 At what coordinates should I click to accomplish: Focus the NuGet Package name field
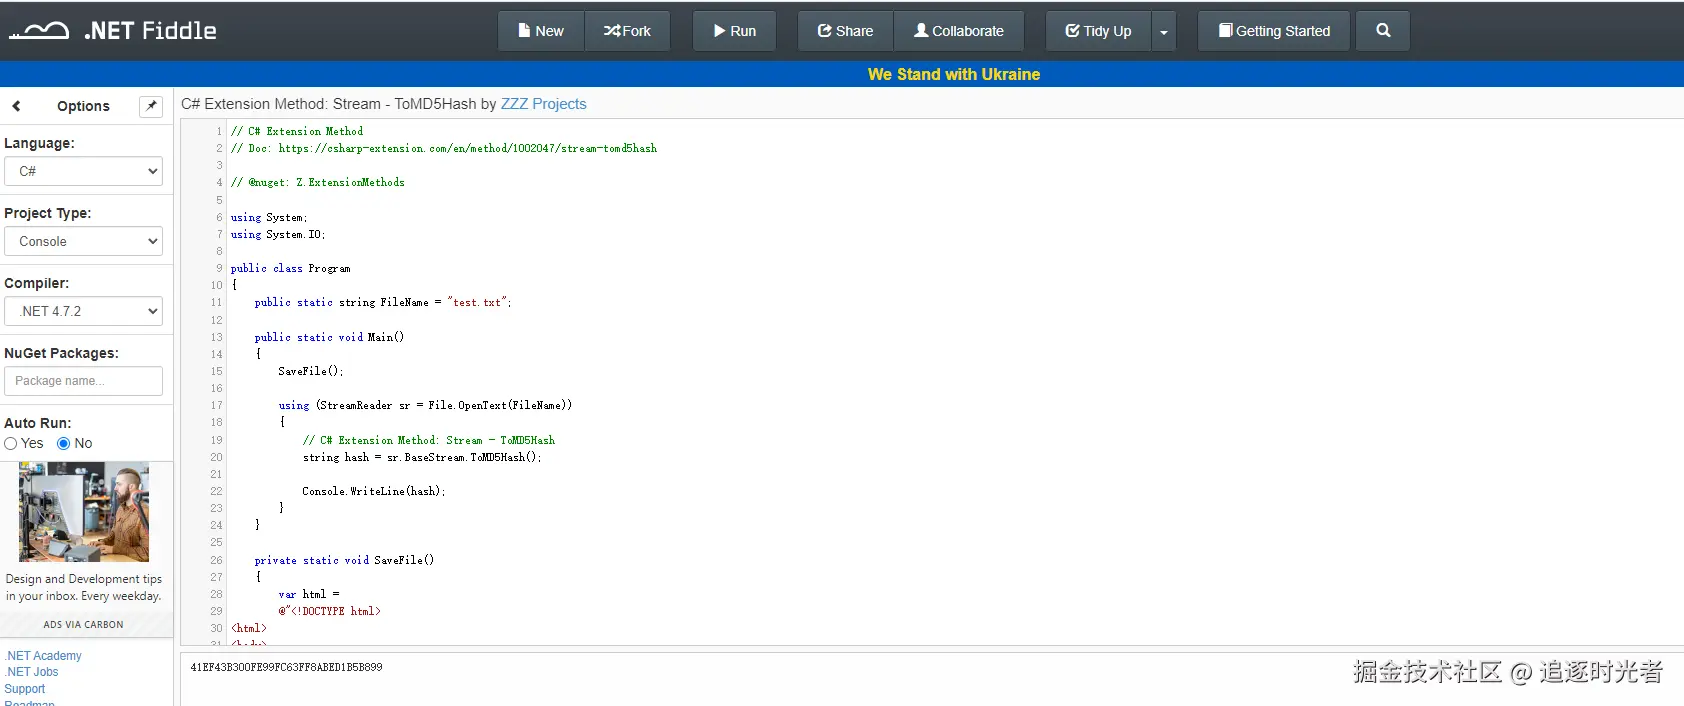(83, 381)
